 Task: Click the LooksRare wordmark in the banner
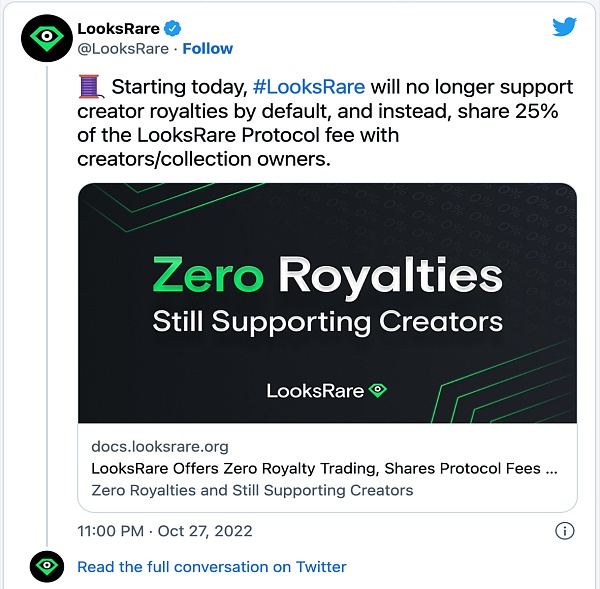(315, 391)
